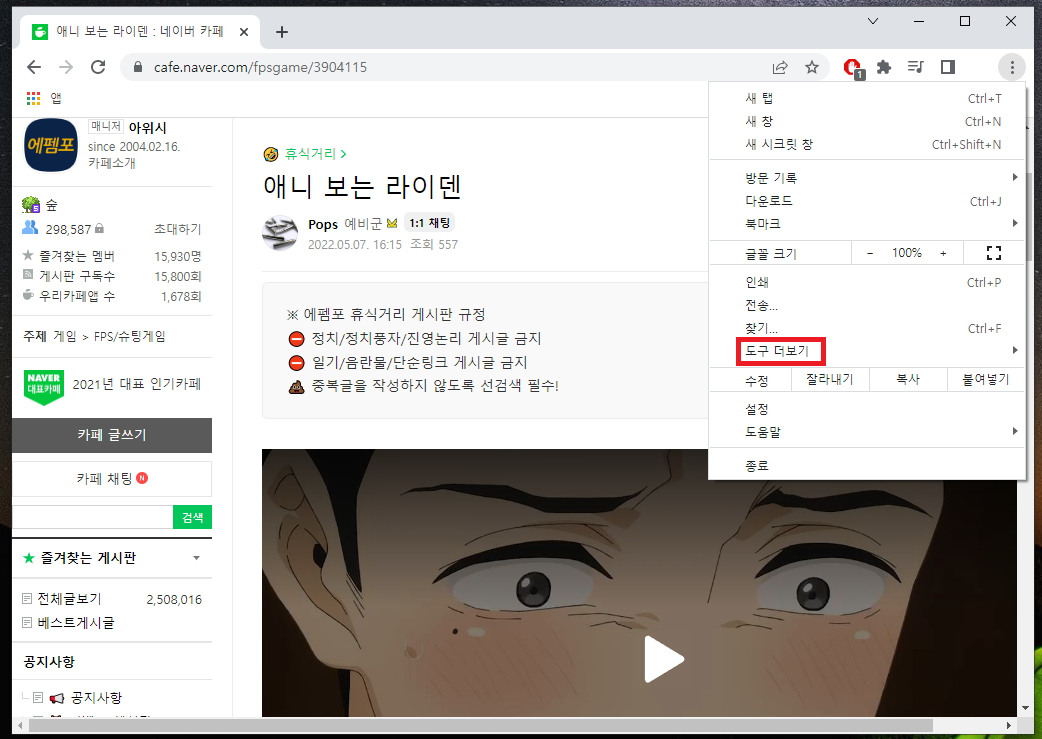
Task: Go forward to the next page
Action: (66, 67)
